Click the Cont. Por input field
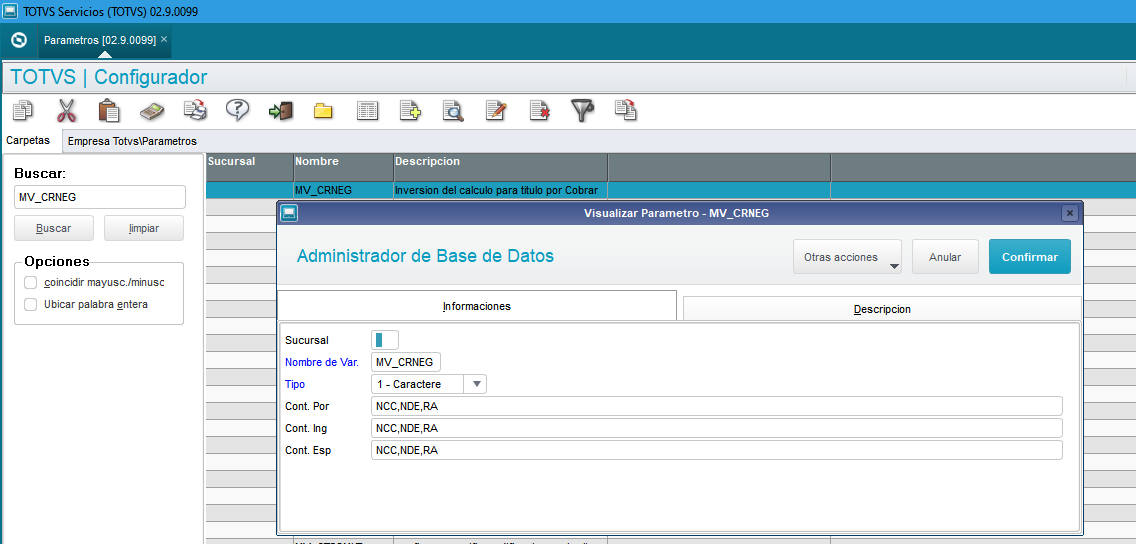1136x544 pixels. [717, 406]
